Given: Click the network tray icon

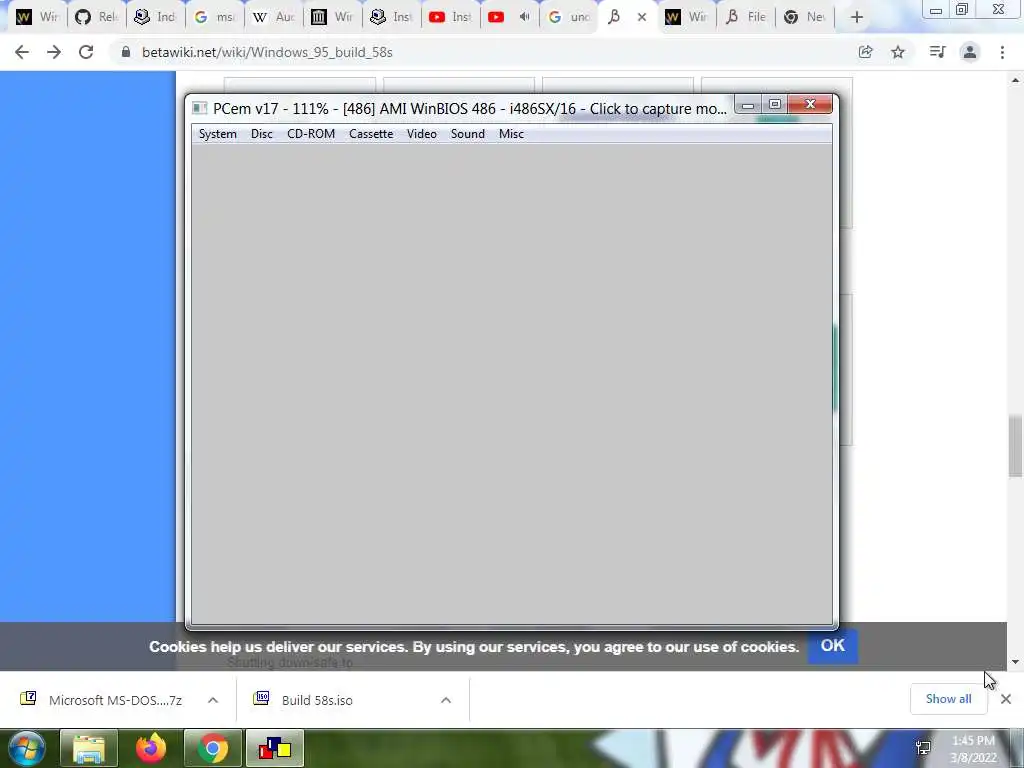Looking at the screenshot, I should 923,748.
